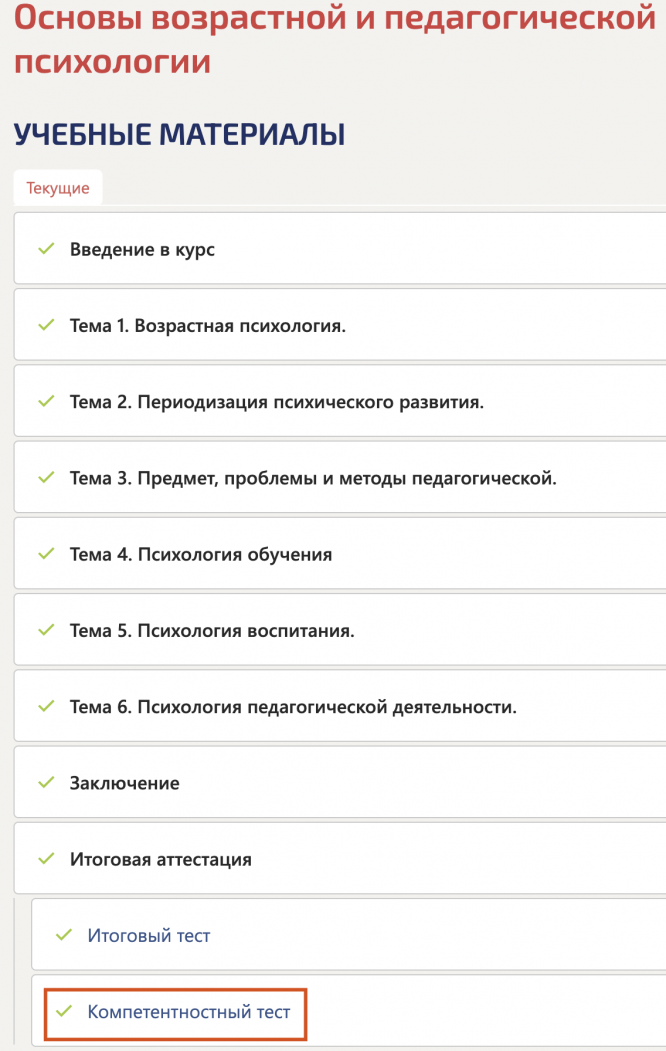Click the course title Основы возрастной и педагогической психологии
This screenshot has width=666, height=1051.
click(x=334, y=39)
